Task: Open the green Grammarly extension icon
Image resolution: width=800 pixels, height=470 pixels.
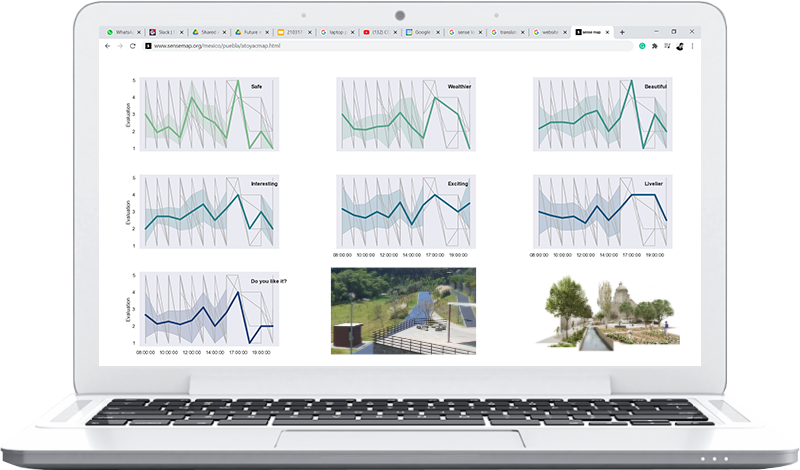Action: tap(643, 46)
